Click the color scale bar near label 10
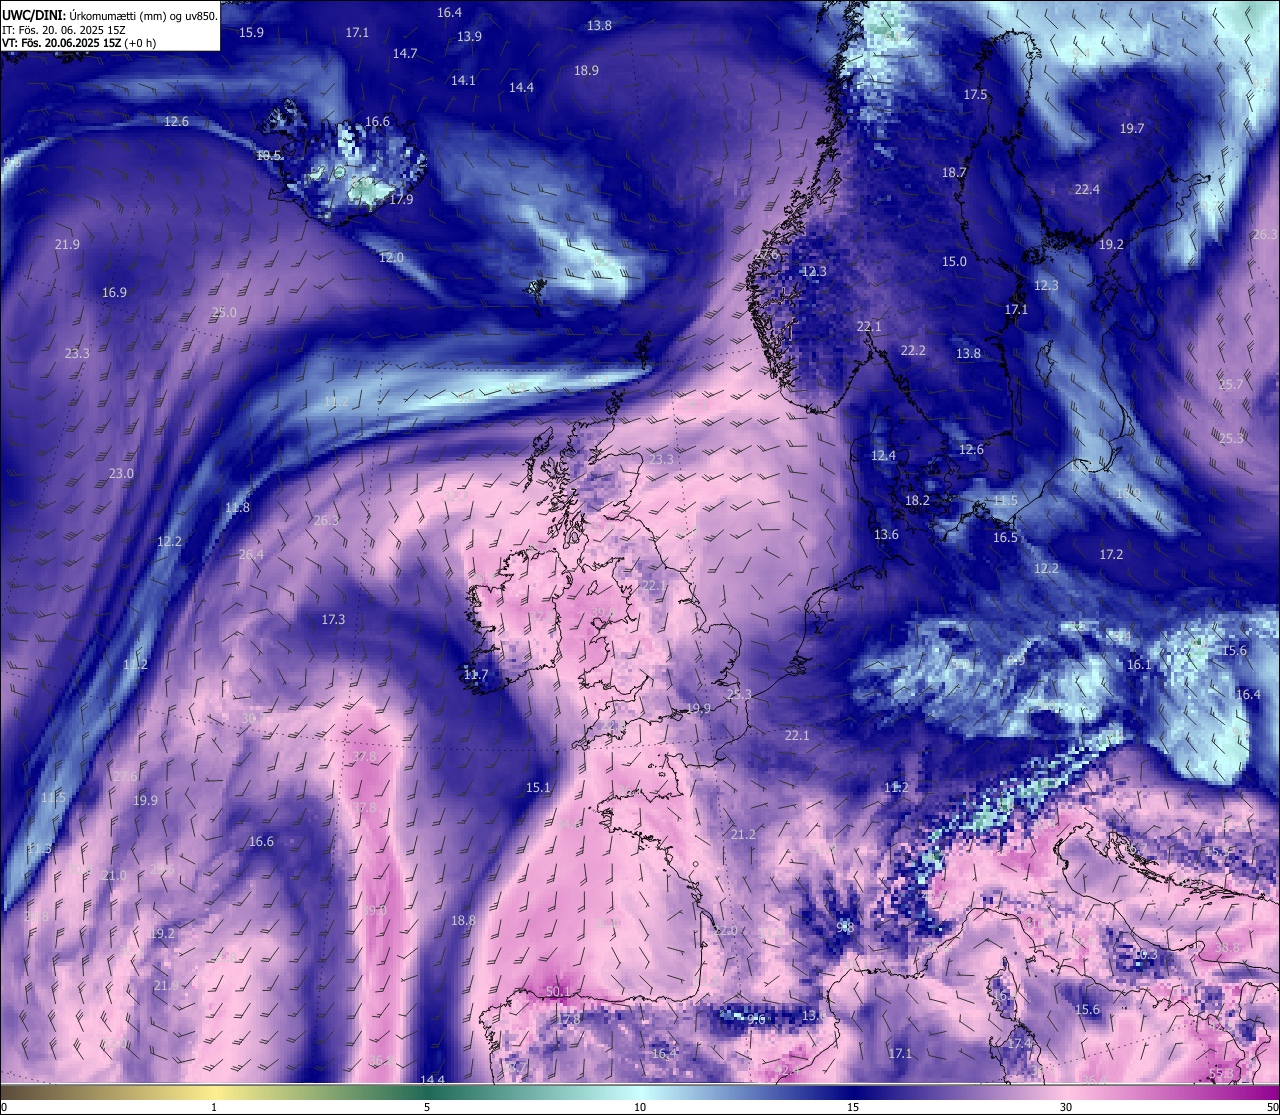 click(x=640, y=1091)
